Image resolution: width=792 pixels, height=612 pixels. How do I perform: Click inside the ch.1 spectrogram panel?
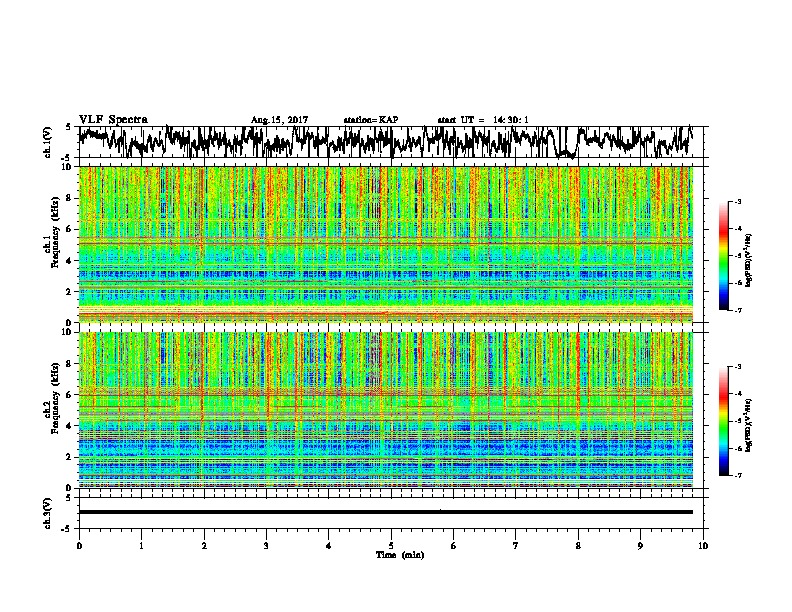(x=385, y=244)
